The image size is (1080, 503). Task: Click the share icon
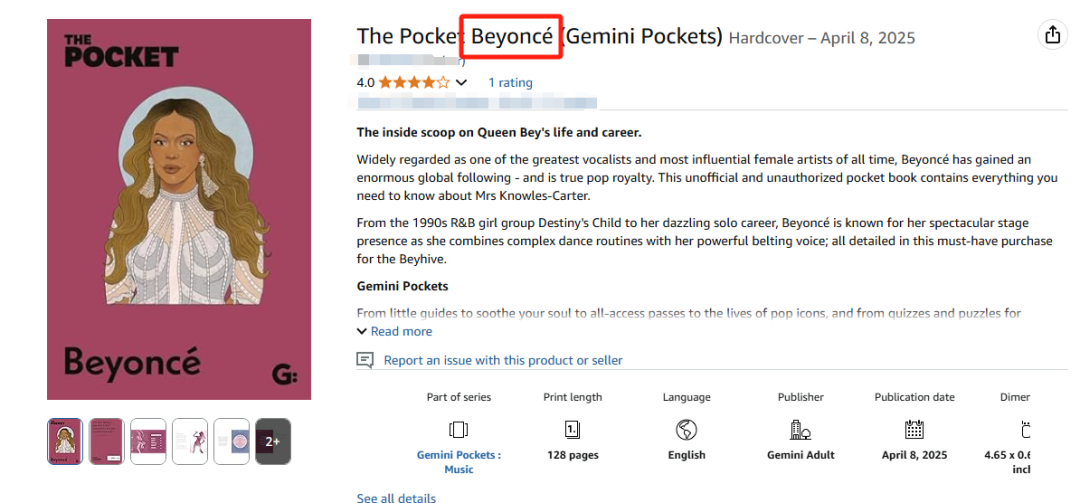click(x=1052, y=35)
